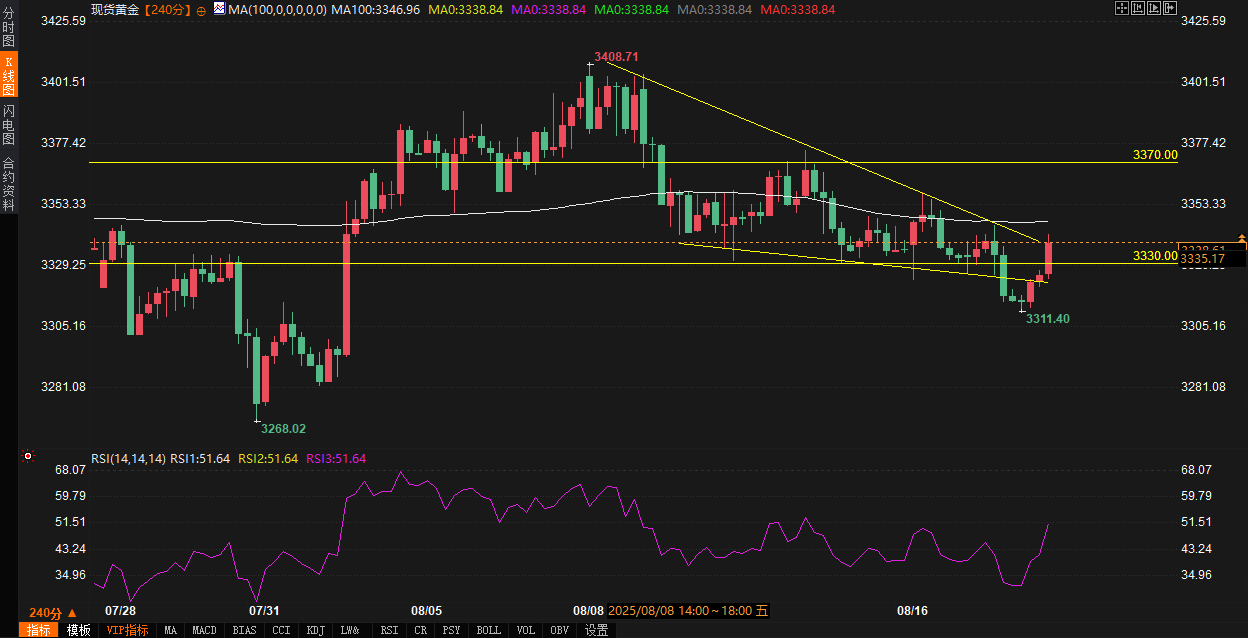The height and width of the screenshot is (638, 1248).
Task: Click the 08/05 date marker on time axis
Action: 426,610
